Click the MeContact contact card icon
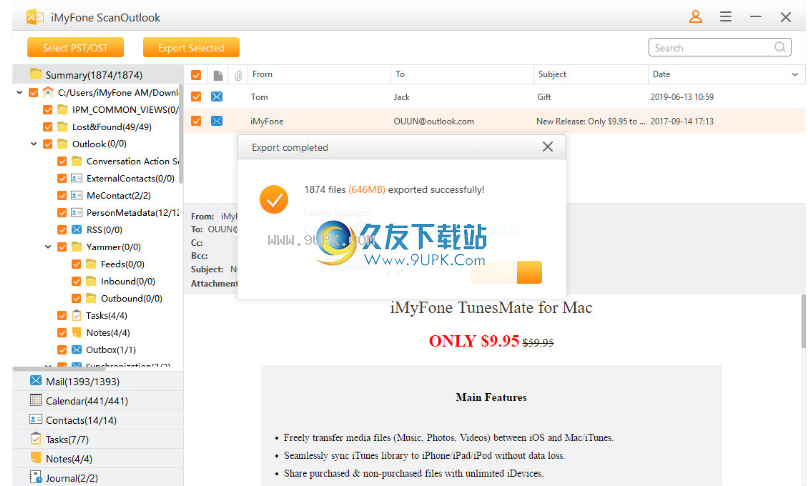 click(x=77, y=195)
